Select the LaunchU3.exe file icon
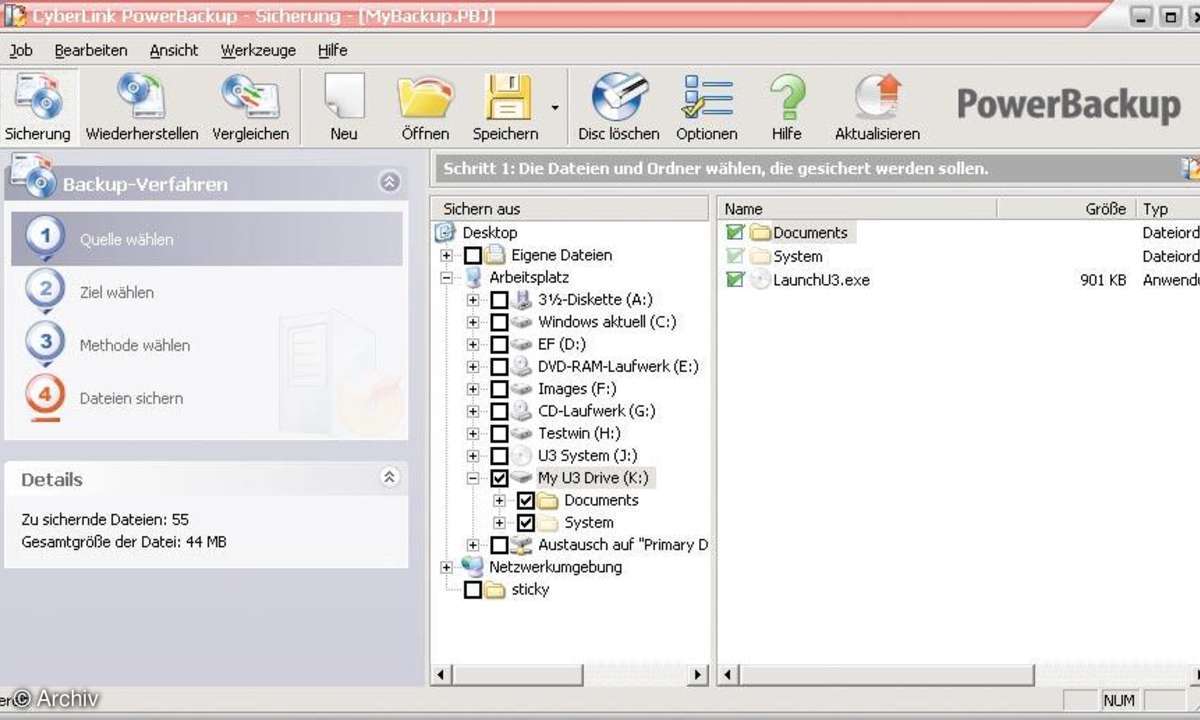 click(760, 280)
